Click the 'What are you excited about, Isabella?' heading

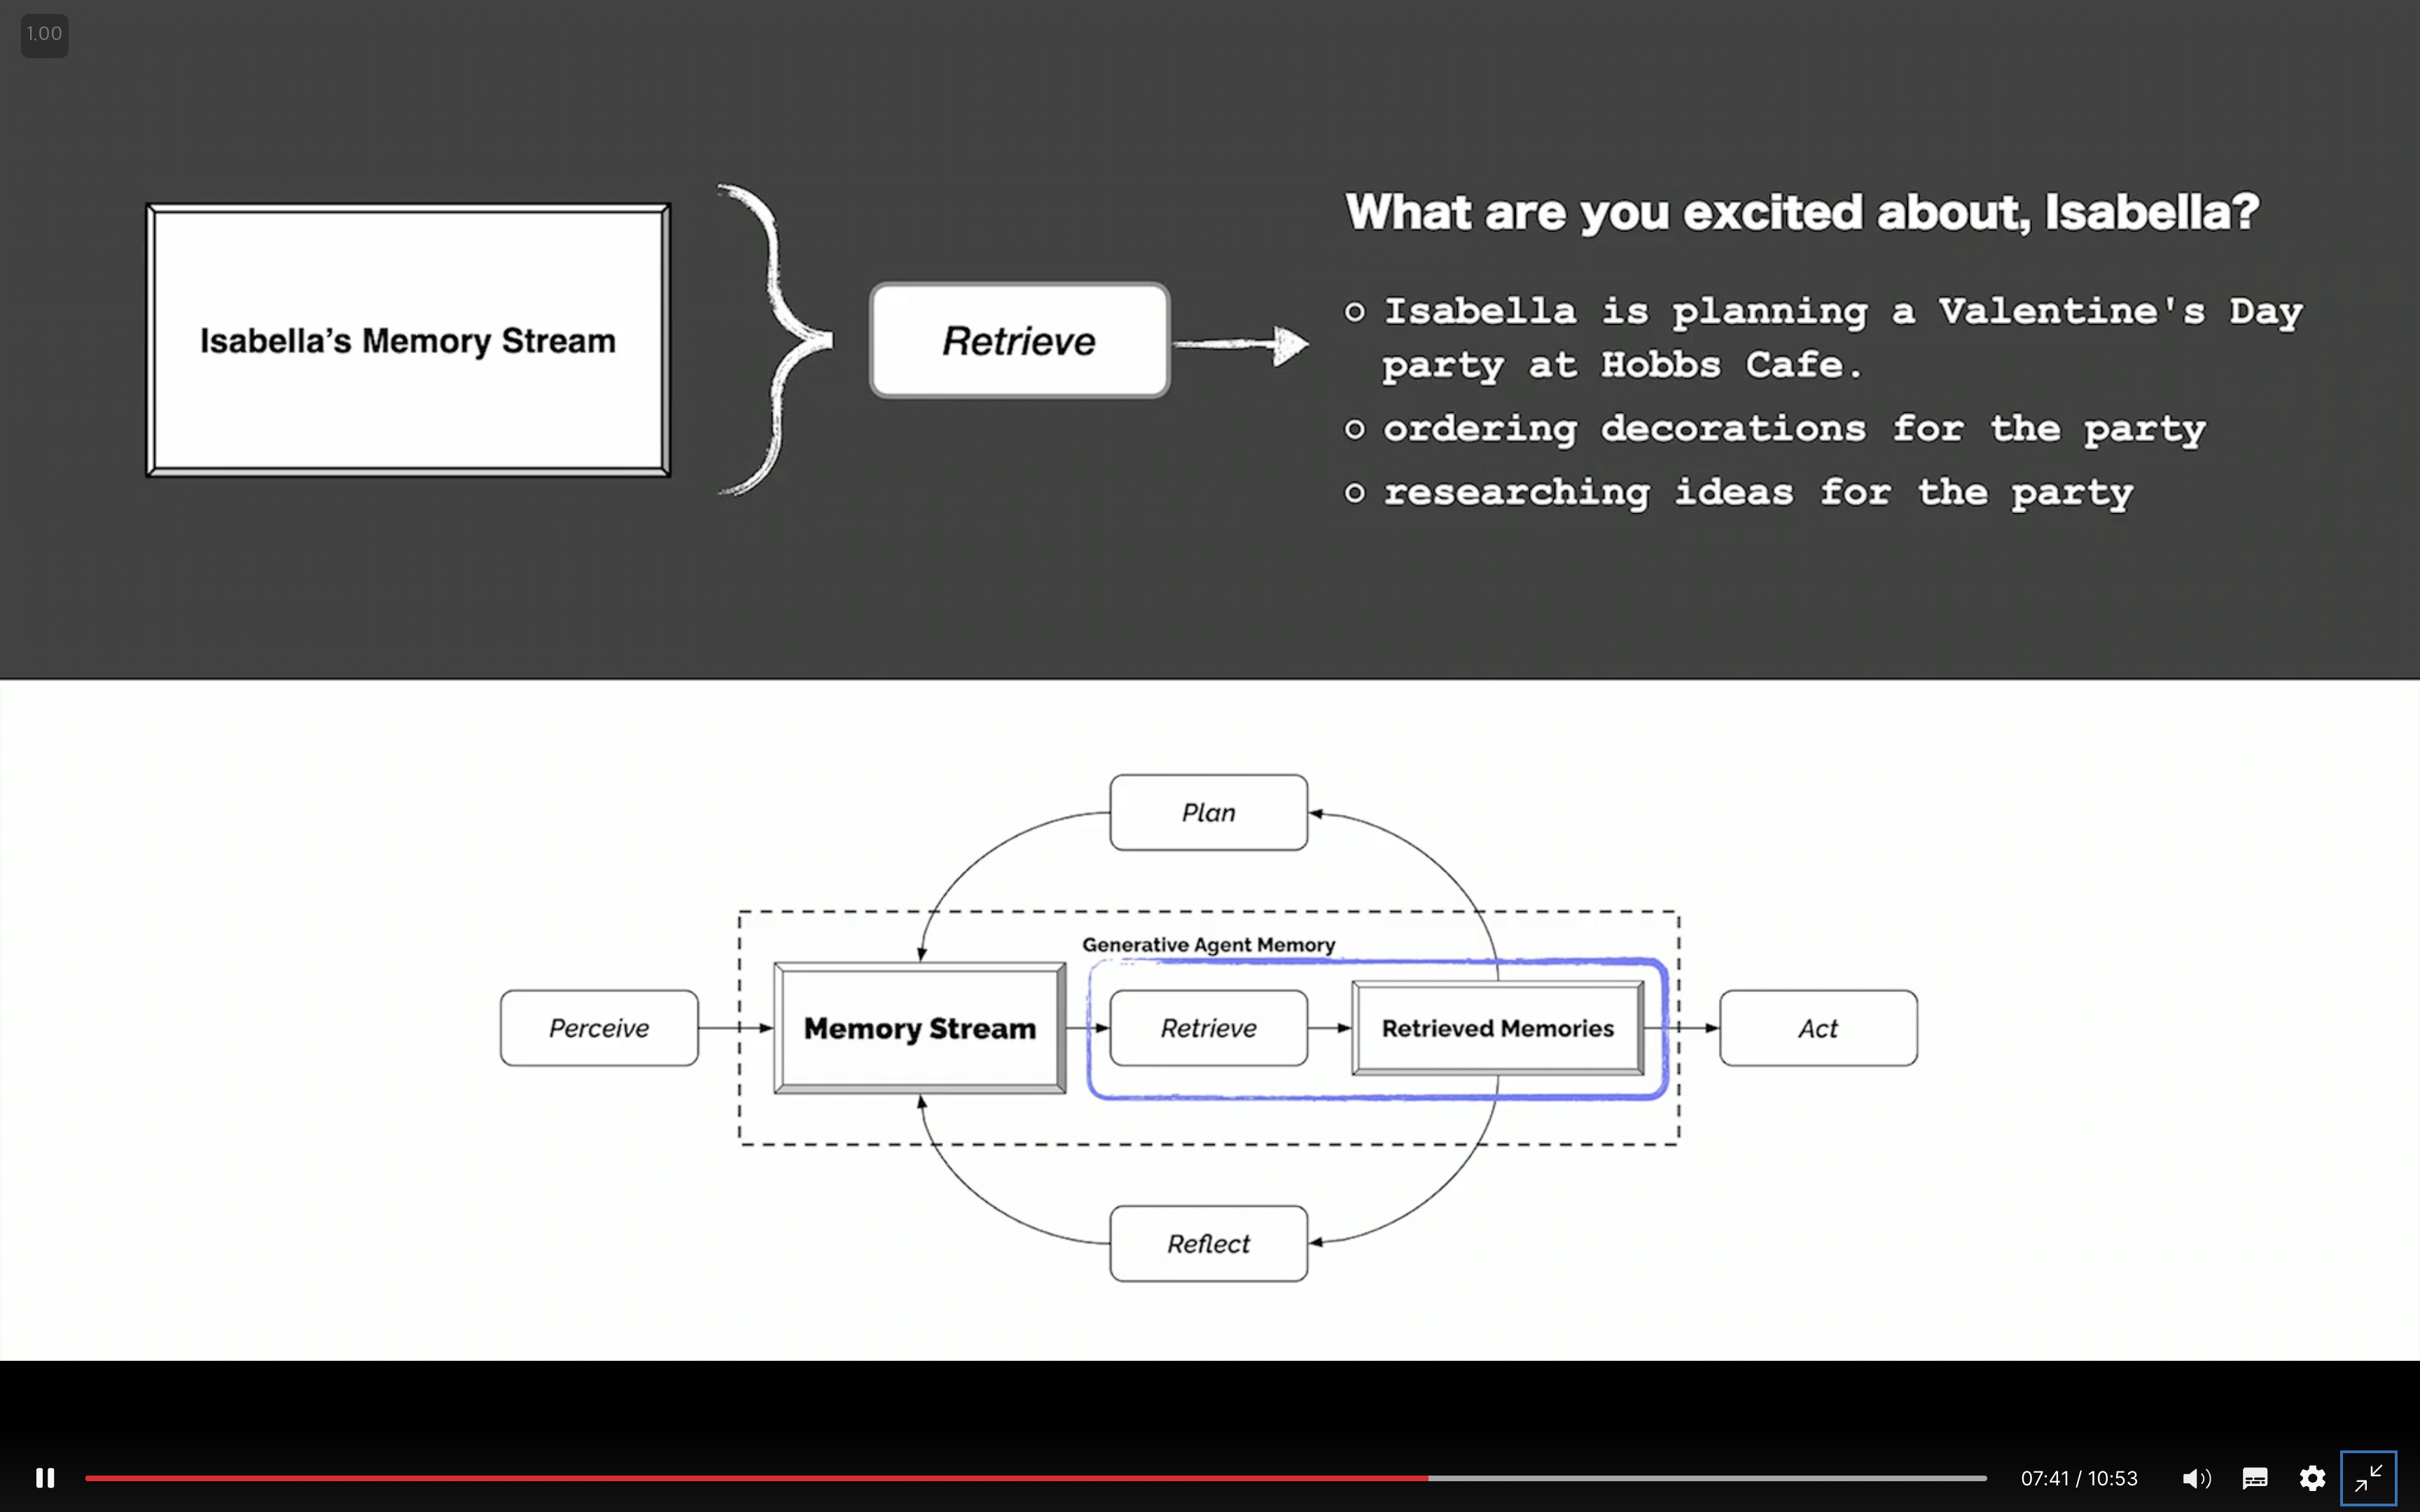[1802, 212]
